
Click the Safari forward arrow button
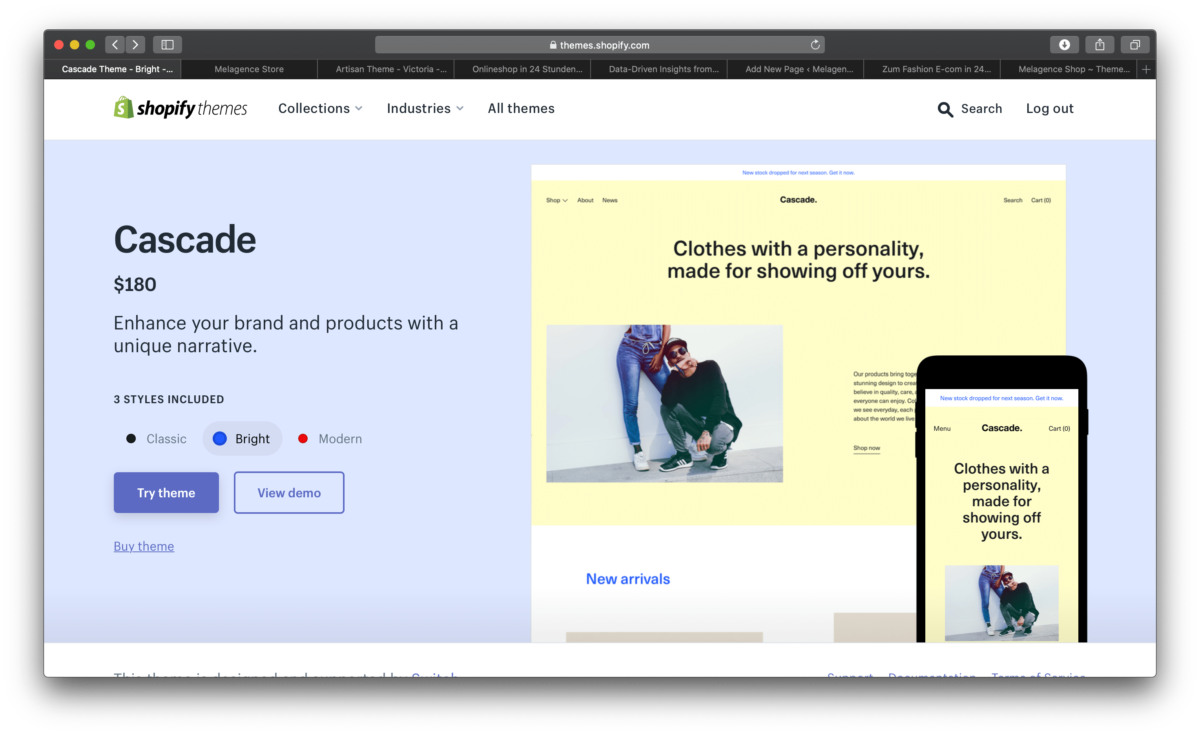click(135, 45)
